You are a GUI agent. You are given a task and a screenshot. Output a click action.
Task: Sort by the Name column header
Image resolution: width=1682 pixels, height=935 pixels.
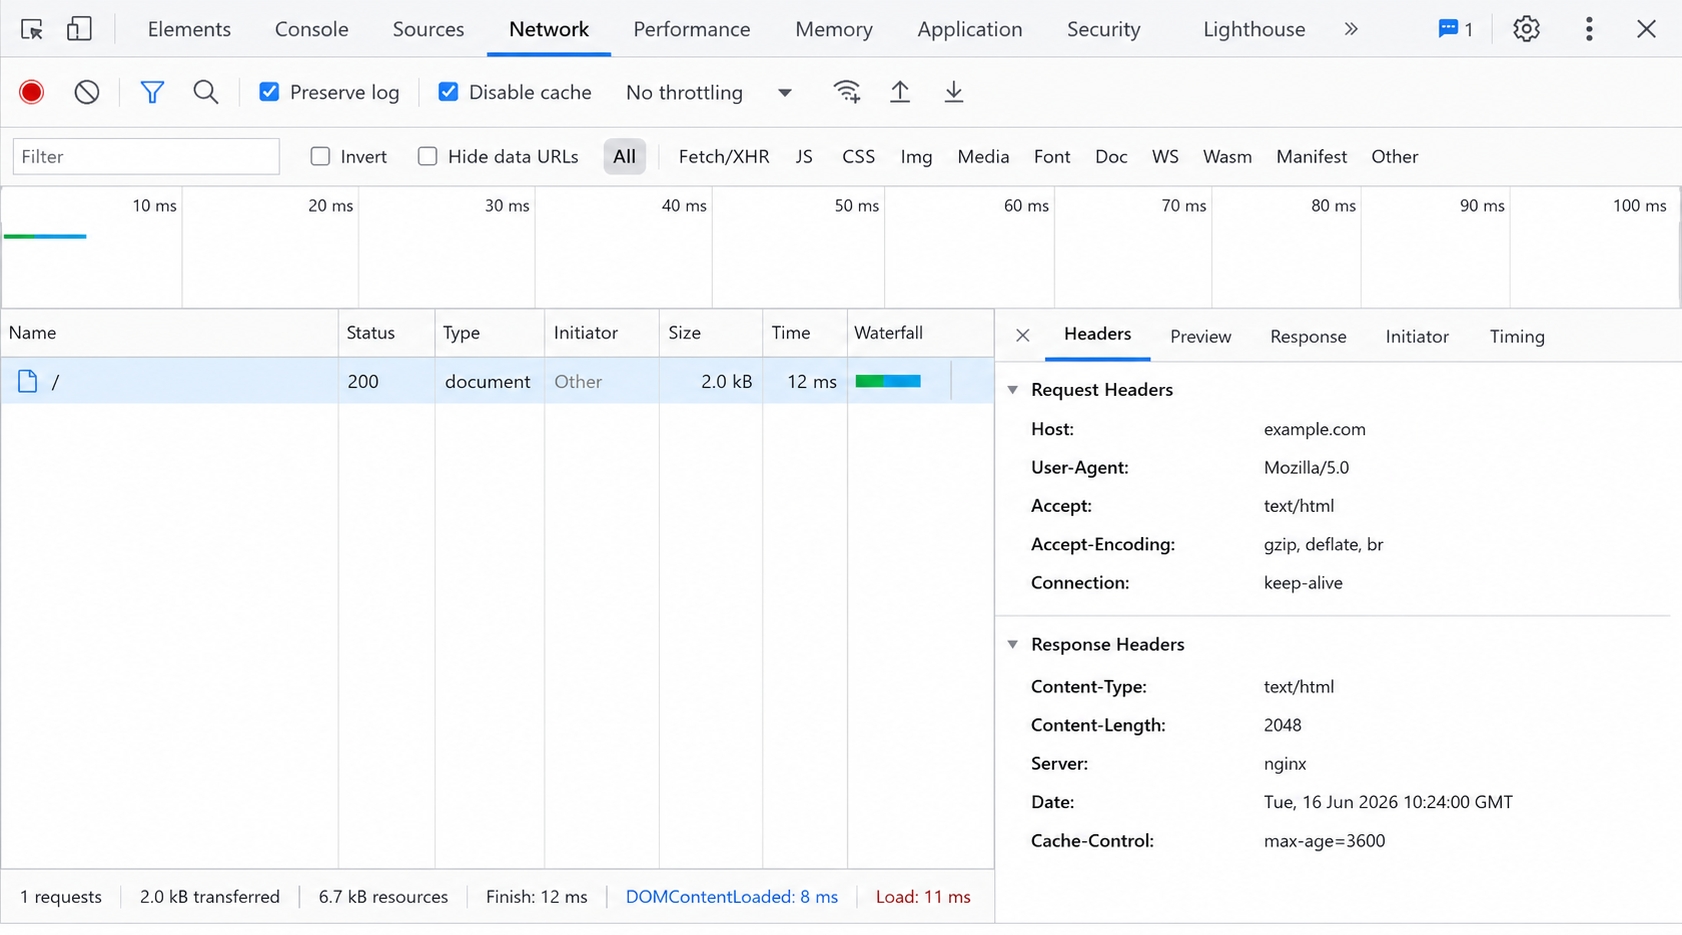(169, 332)
